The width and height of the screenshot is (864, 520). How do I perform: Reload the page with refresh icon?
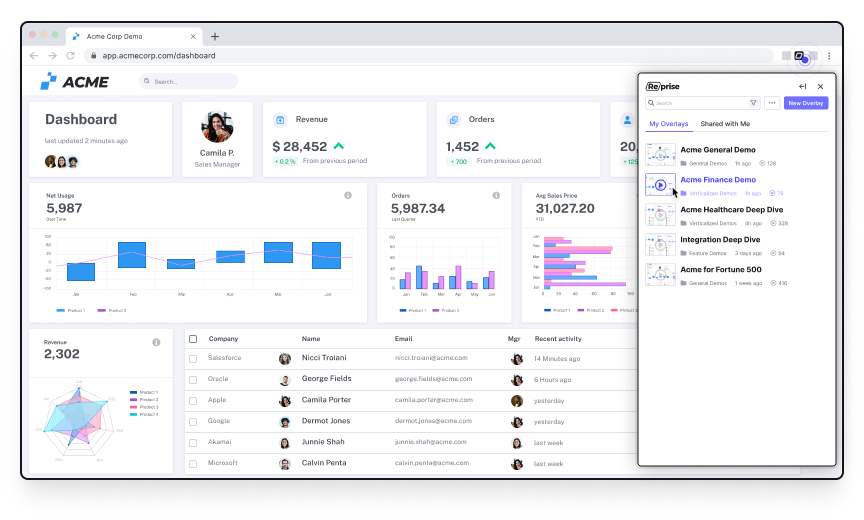click(71, 56)
